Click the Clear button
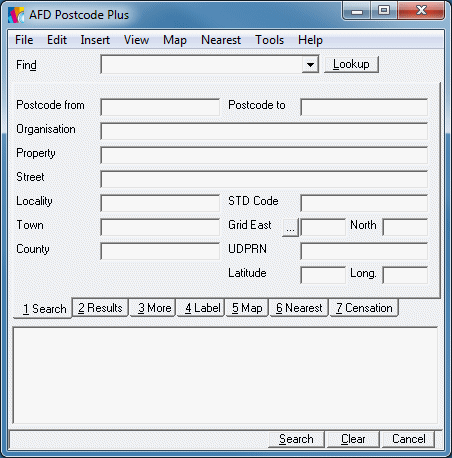This screenshot has width=452, height=458. [353, 439]
